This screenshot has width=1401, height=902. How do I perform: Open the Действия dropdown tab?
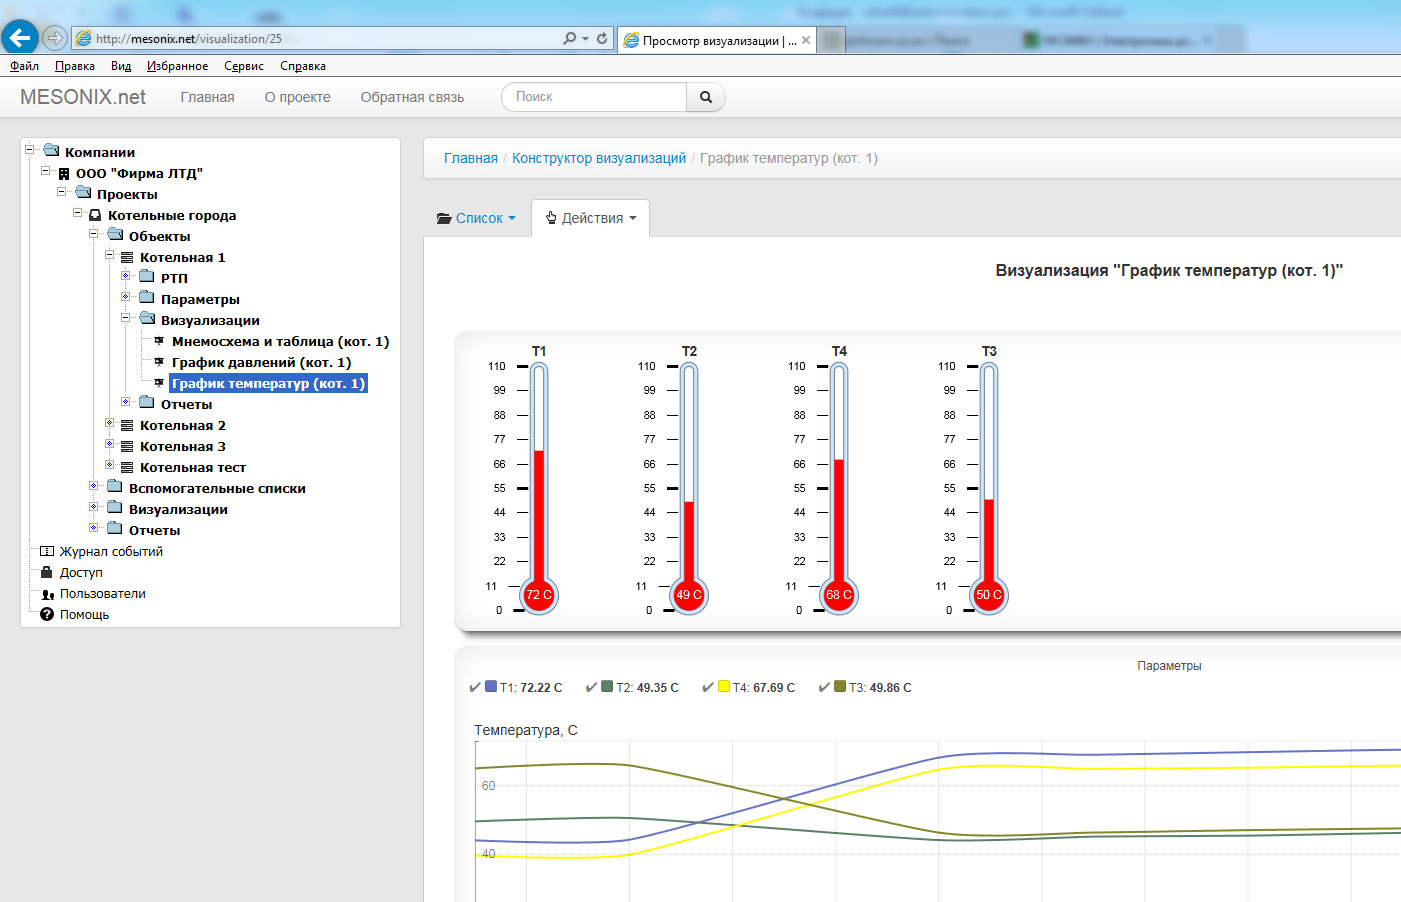[x=591, y=218]
